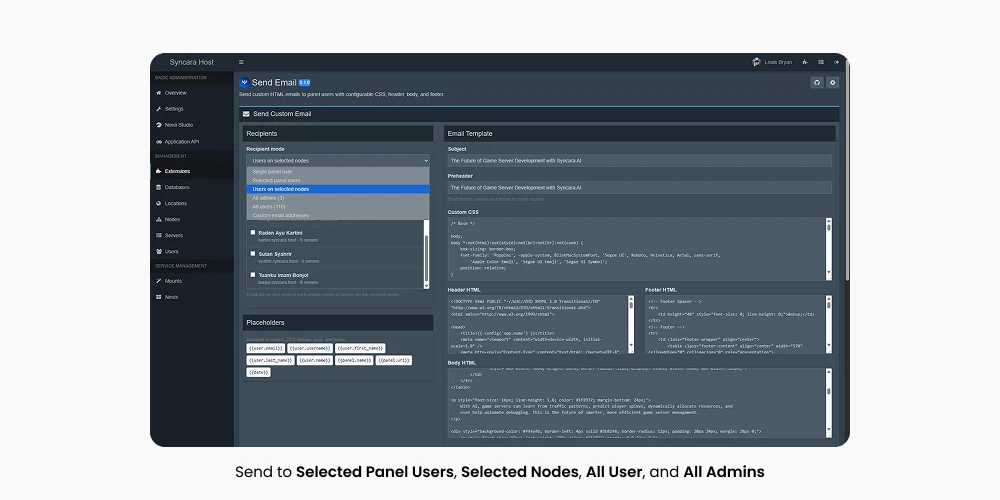Open the extension settings gear button
Screen dimensions: 1000x500
(832, 82)
